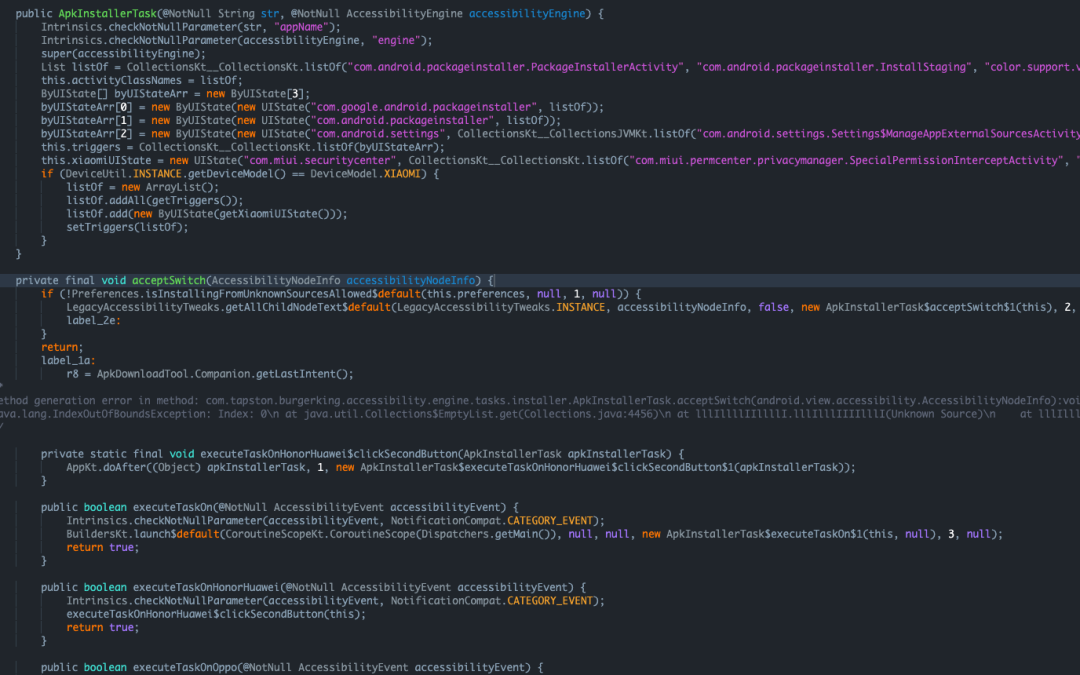Click ApkInstallerTask$executeTaskOnHonorHuawei$clickSecondButton$1 class name
This screenshot has height=675, width=1080.
coord(547,468)
